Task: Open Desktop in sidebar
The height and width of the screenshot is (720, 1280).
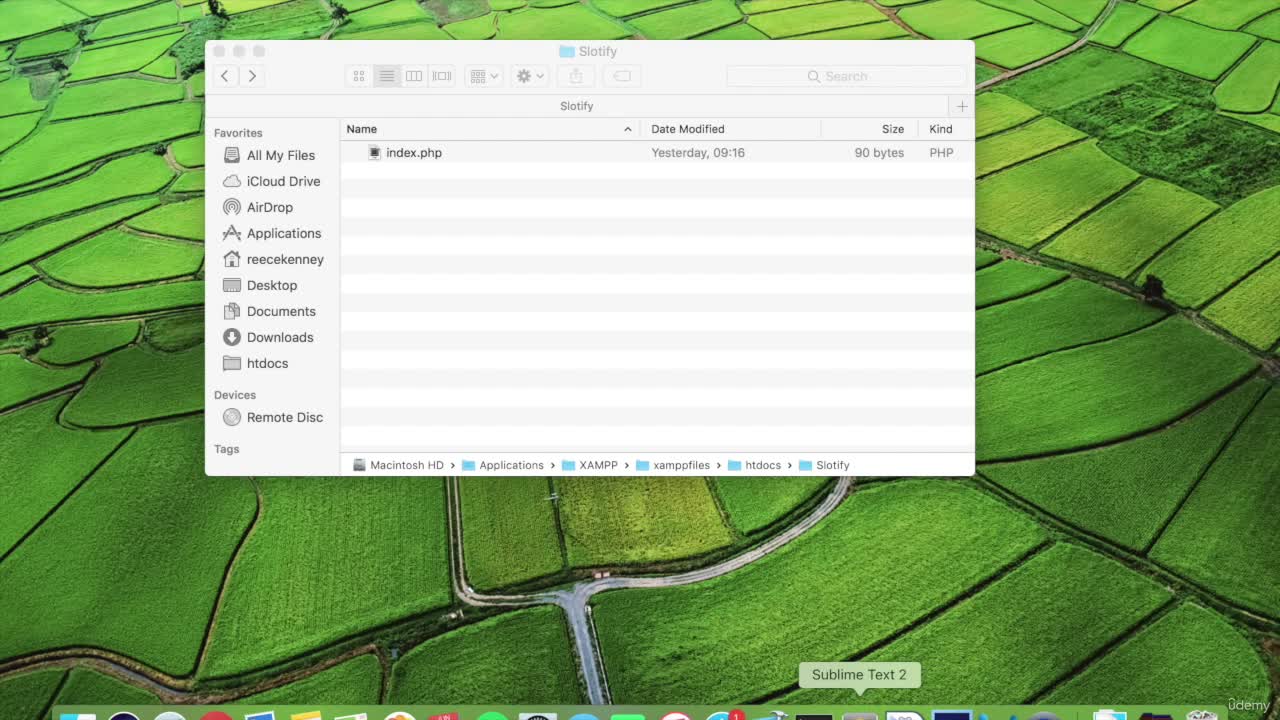Action: coord(260,285)
